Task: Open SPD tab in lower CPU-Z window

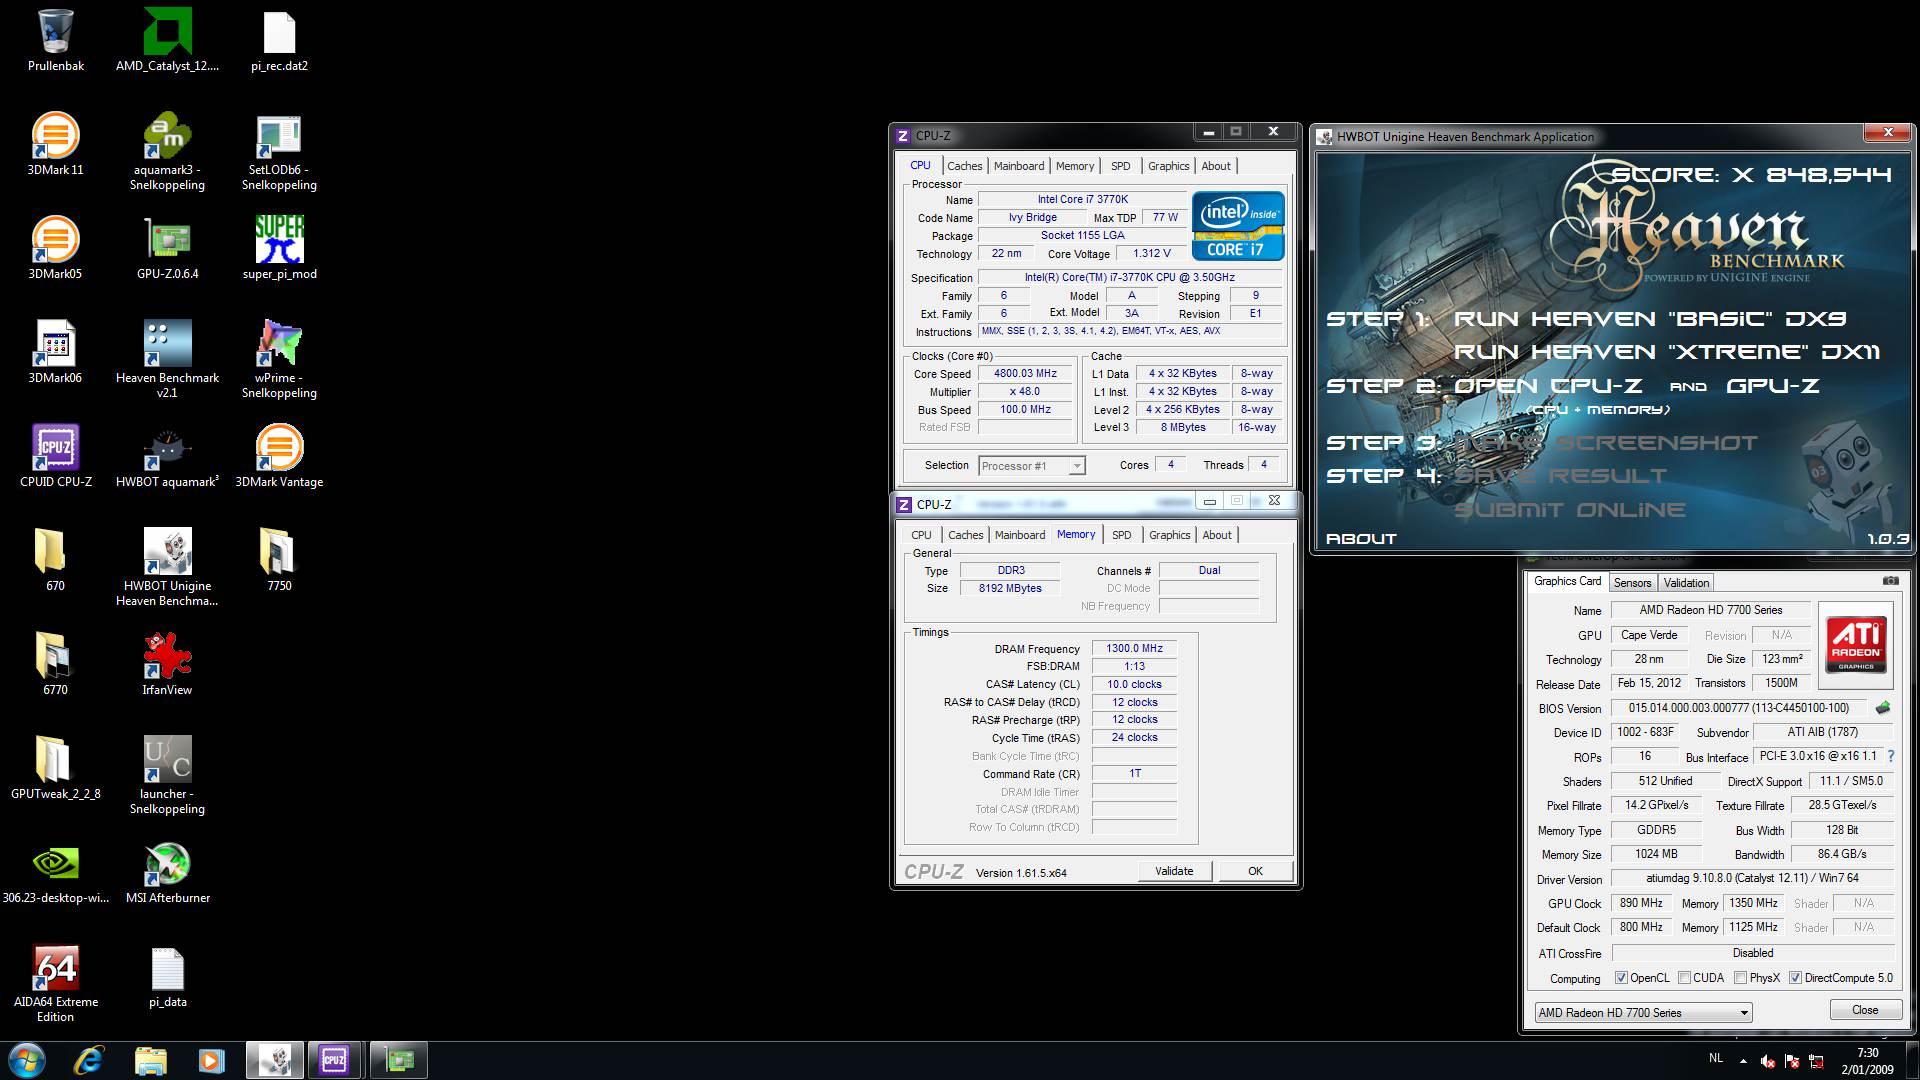Action: coord(1122,535)
